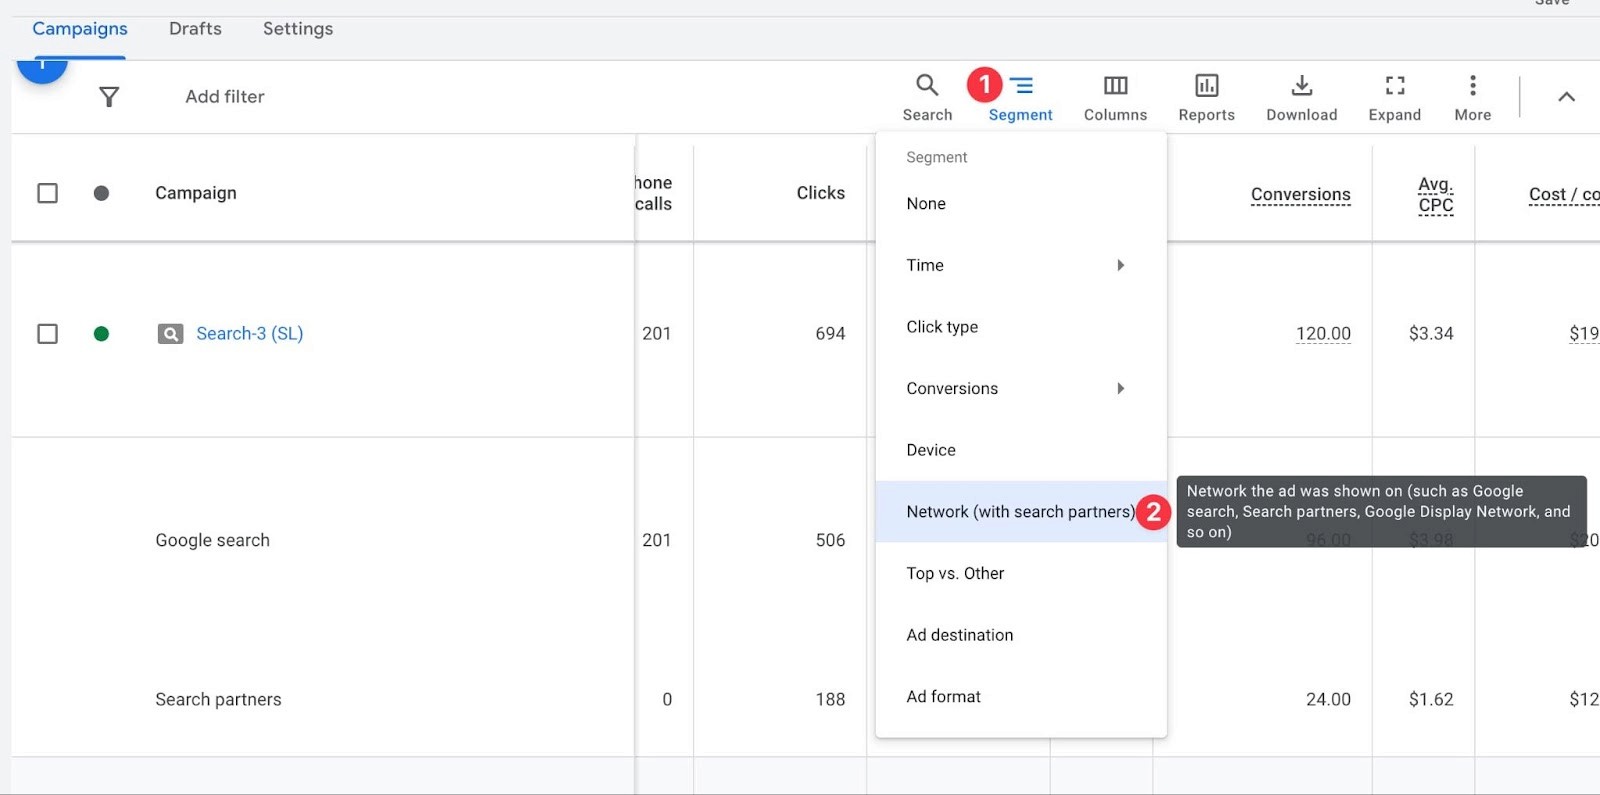This screenshot has height=795, width=1600.
Task: Click the 188 clicks value
Action: click(830, 700)
